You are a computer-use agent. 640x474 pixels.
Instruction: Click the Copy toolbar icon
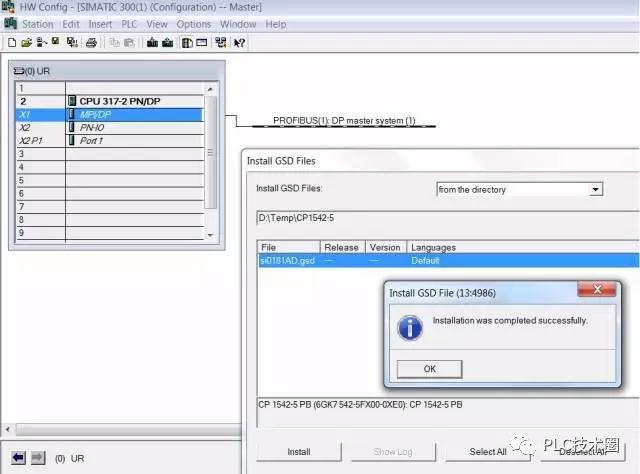coord(115,42)
